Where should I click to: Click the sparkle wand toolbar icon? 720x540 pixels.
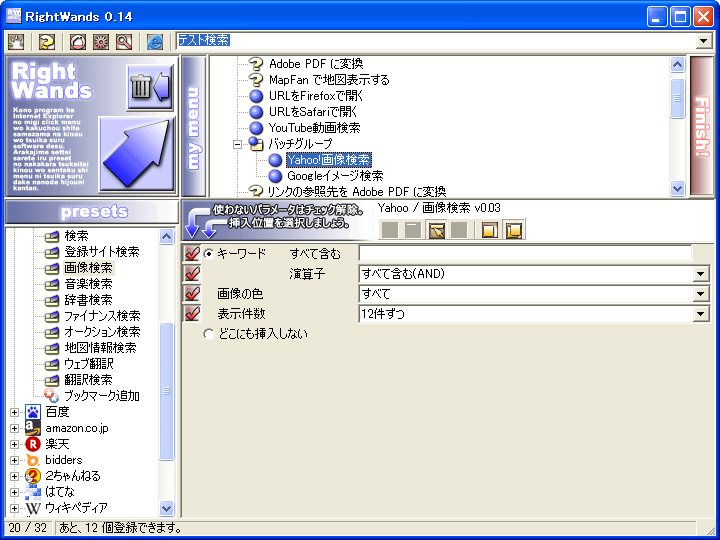pos(16,42)
